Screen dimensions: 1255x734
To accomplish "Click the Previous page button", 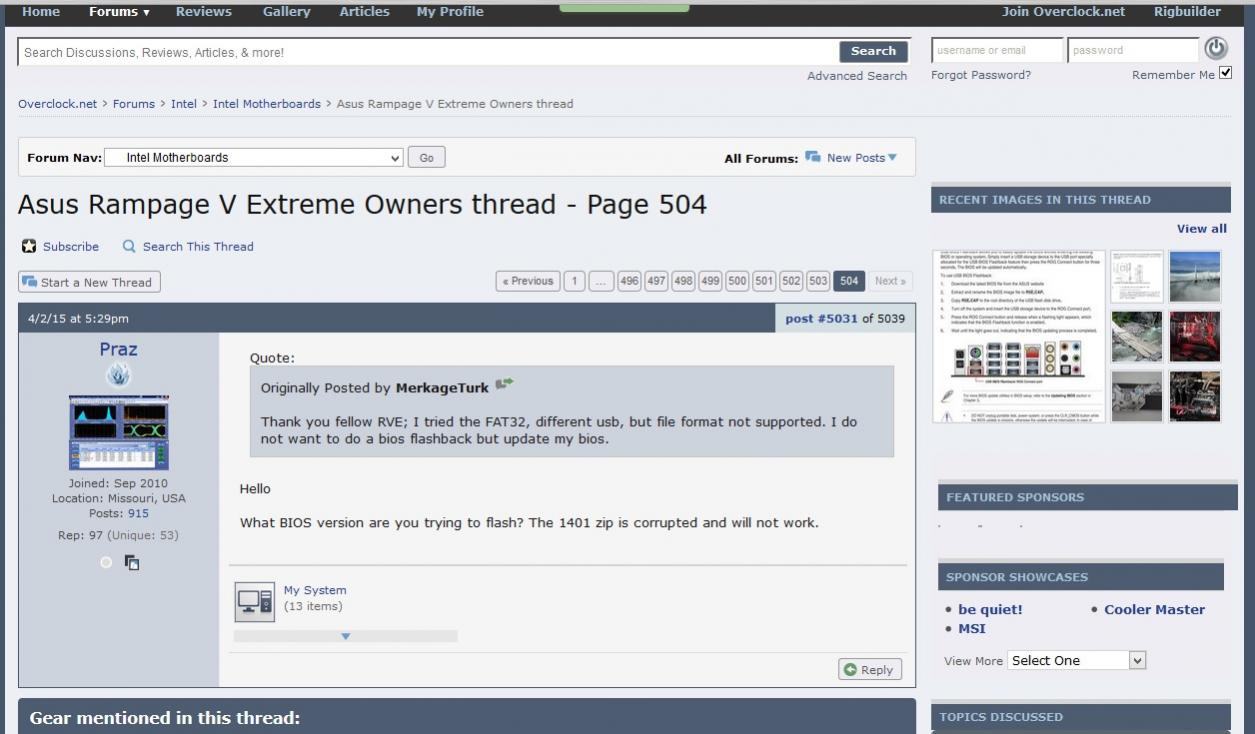I will 528,281.
